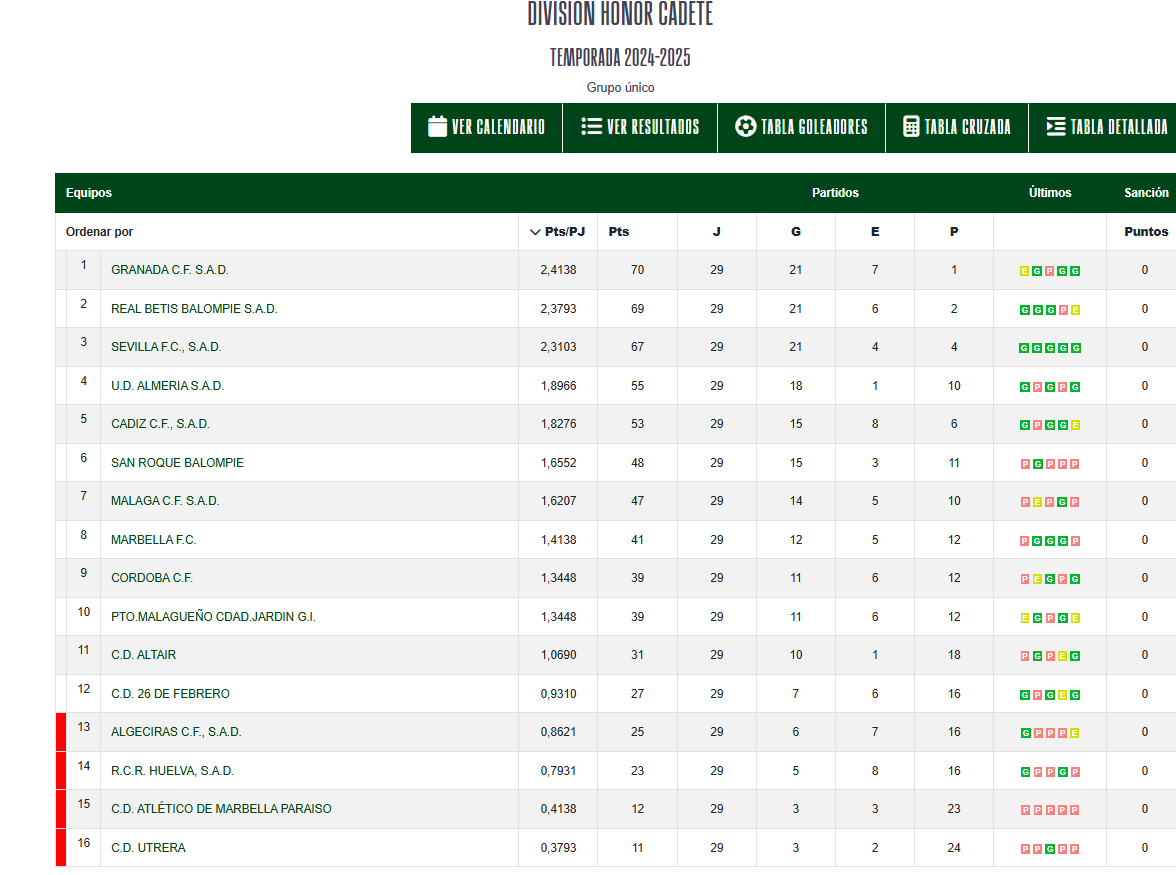
Task: Open ALGECIRAS C.F., S.A.D. team link
Action: pos(176,732)
